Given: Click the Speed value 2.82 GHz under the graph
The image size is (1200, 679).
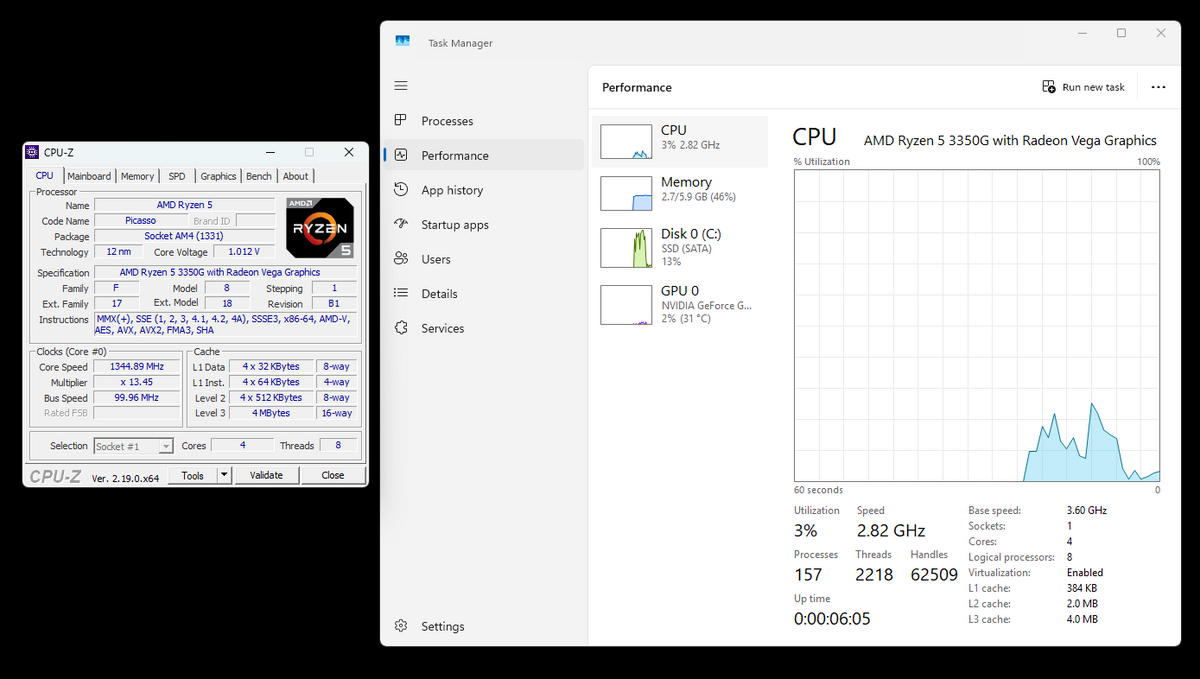Looking at the screenshot, I should [891, 531].
